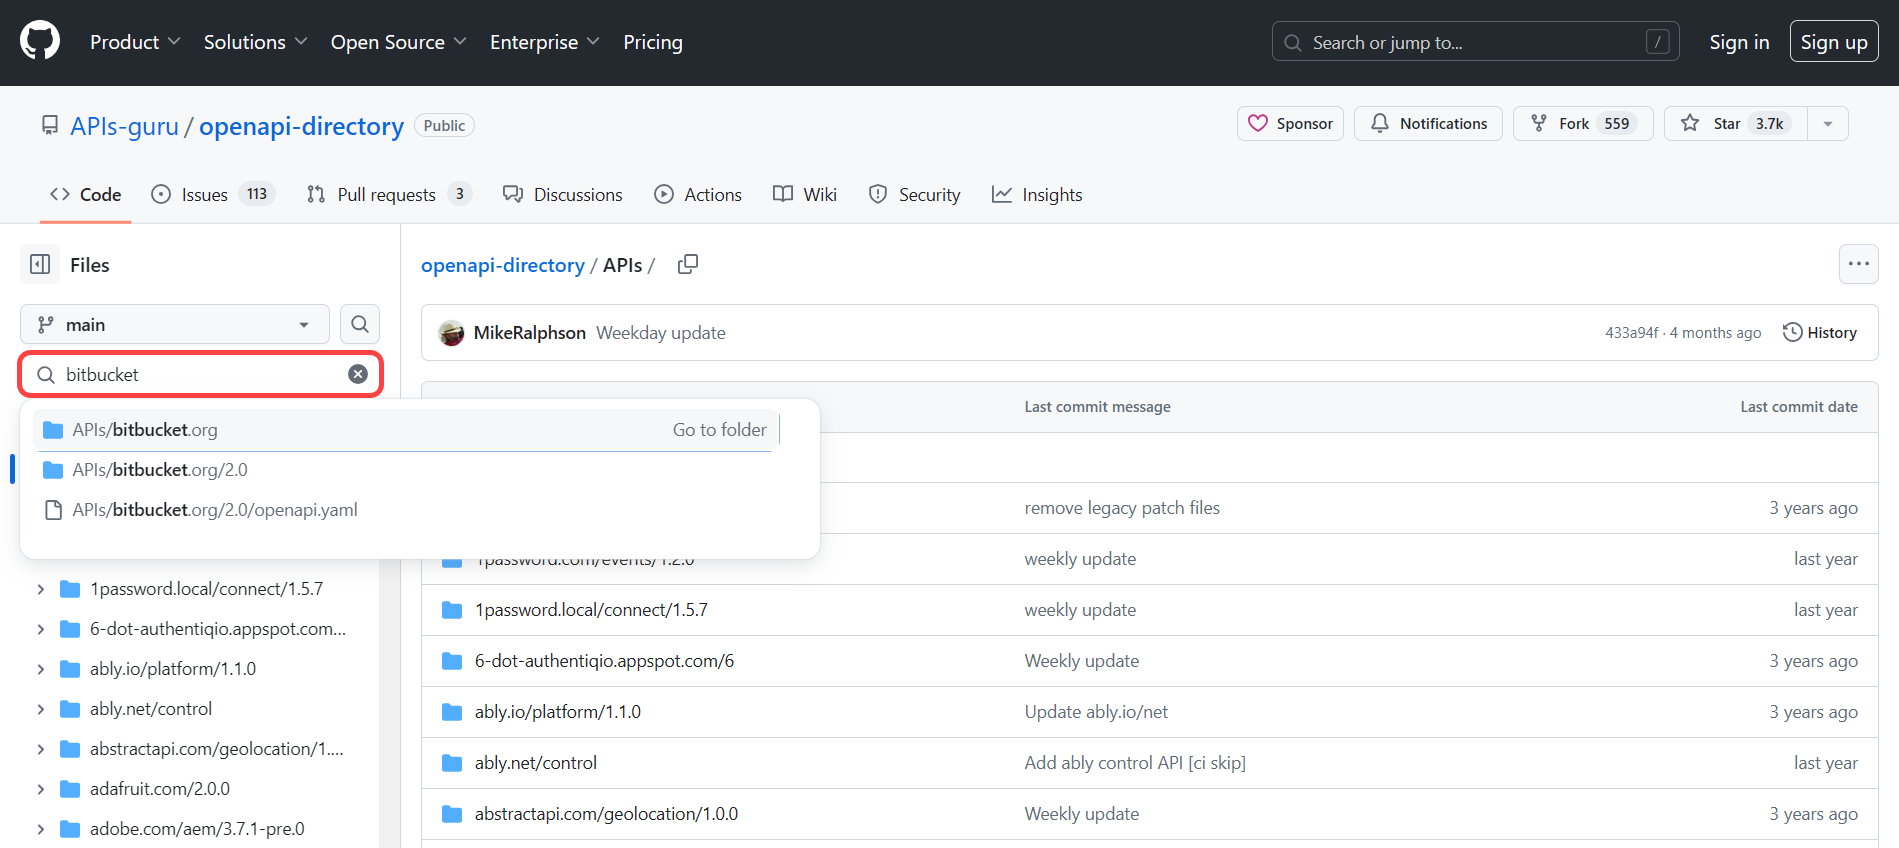Open the Wiki tab
Viewport: 1899px width, 848px height.
pos(805,195)
